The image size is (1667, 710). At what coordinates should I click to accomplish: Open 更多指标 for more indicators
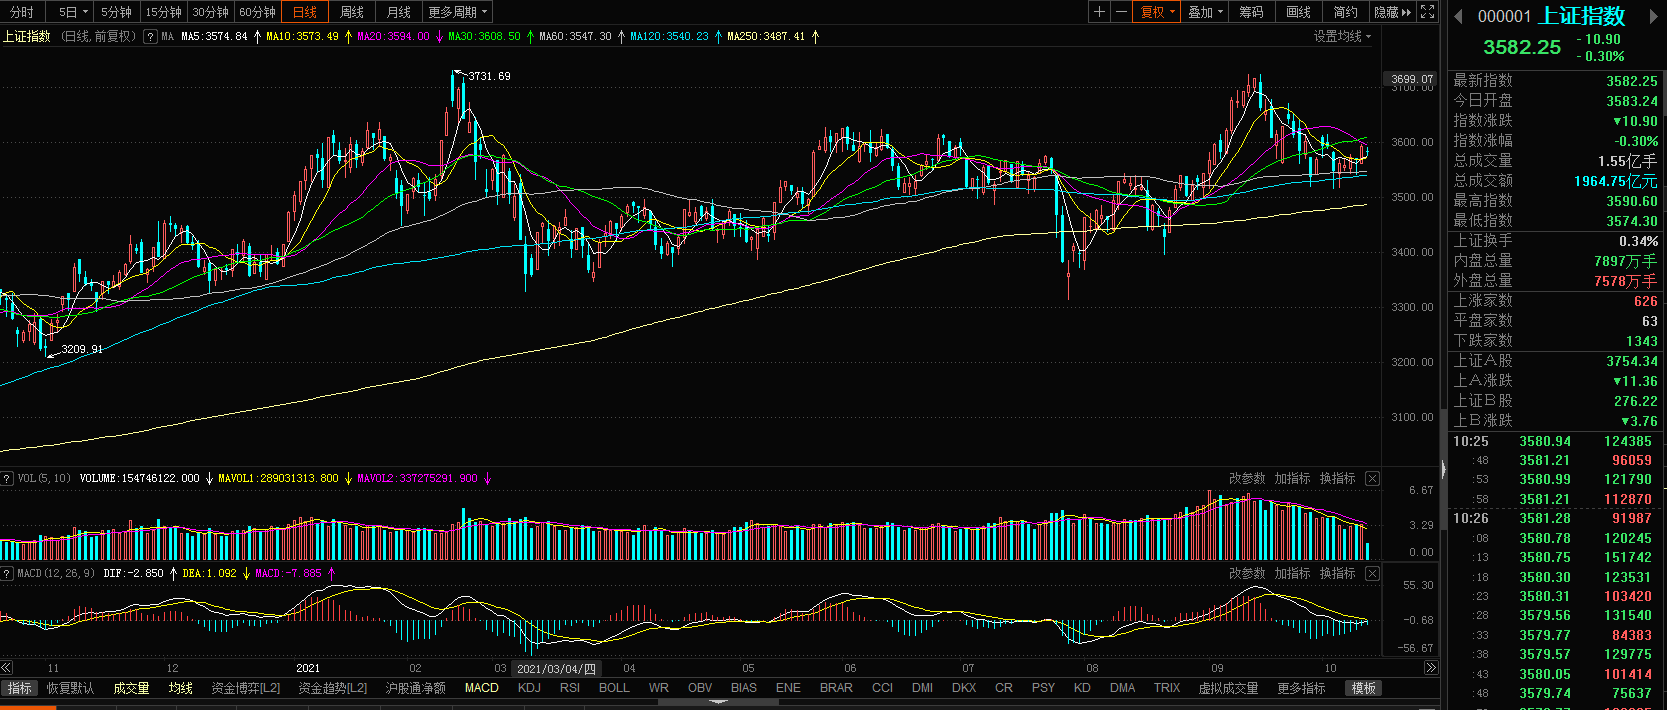[1301, 688]
